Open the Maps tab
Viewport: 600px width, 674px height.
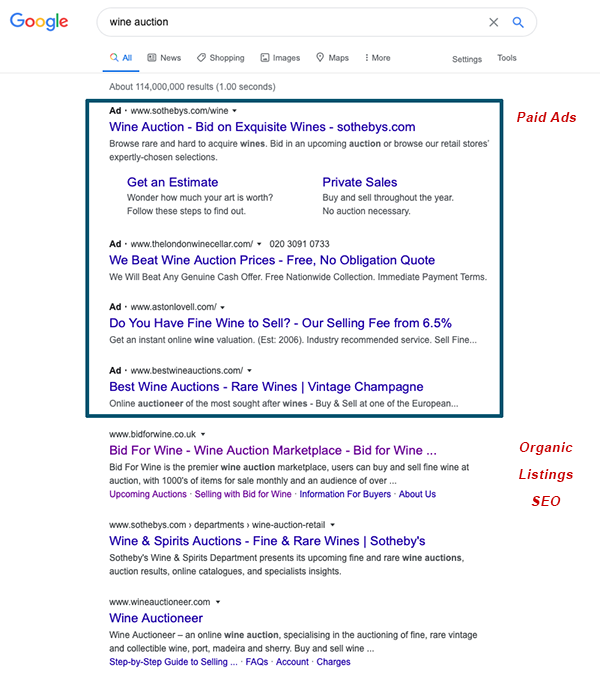tap(332, 58)
